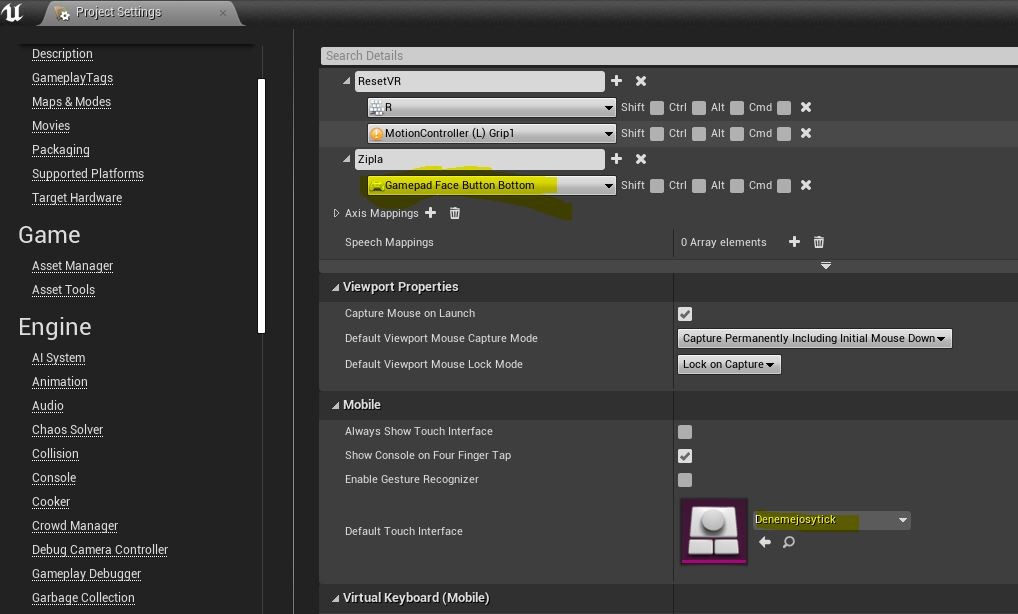Add a key mapping to Zipla action
The image size is (1018, 614).
click(616, 158)
